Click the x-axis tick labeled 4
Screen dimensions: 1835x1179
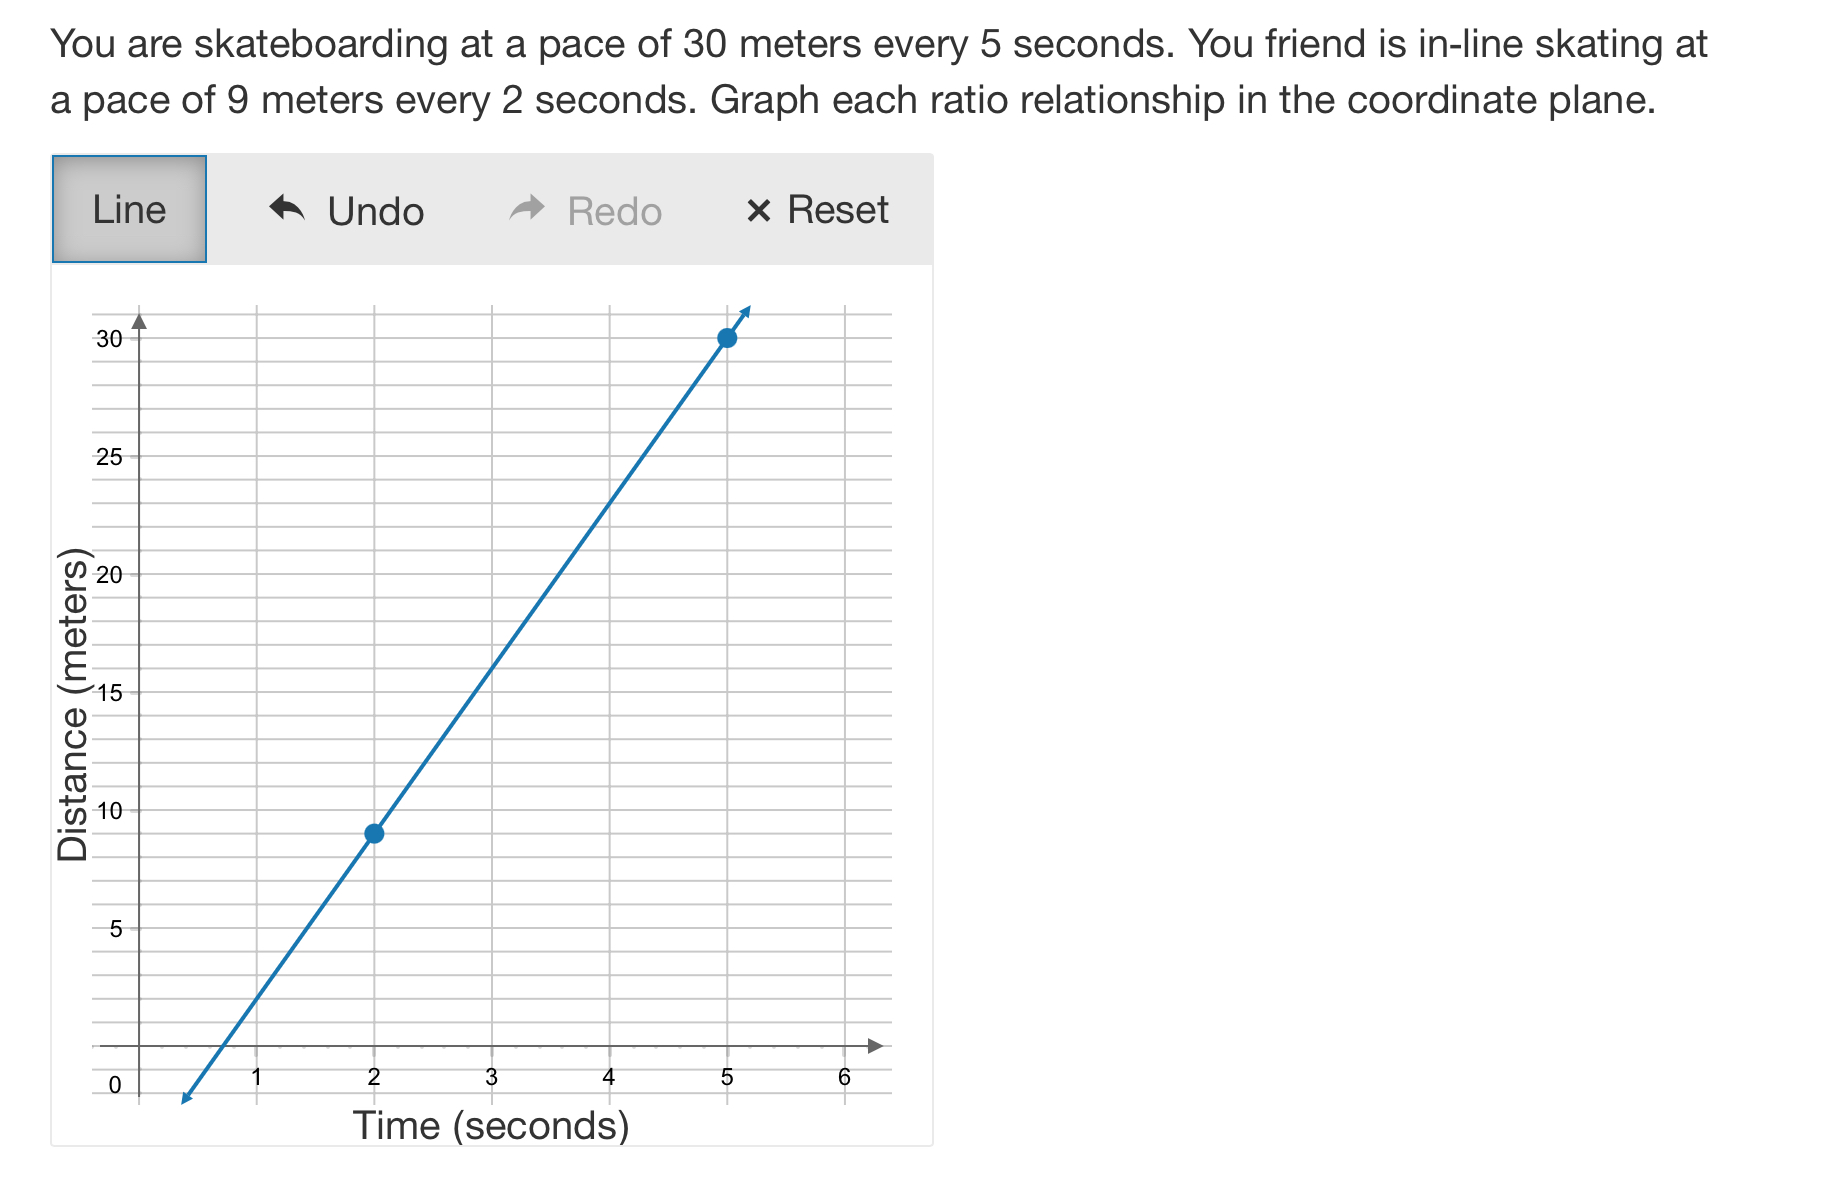click(x=609, y=1077)
